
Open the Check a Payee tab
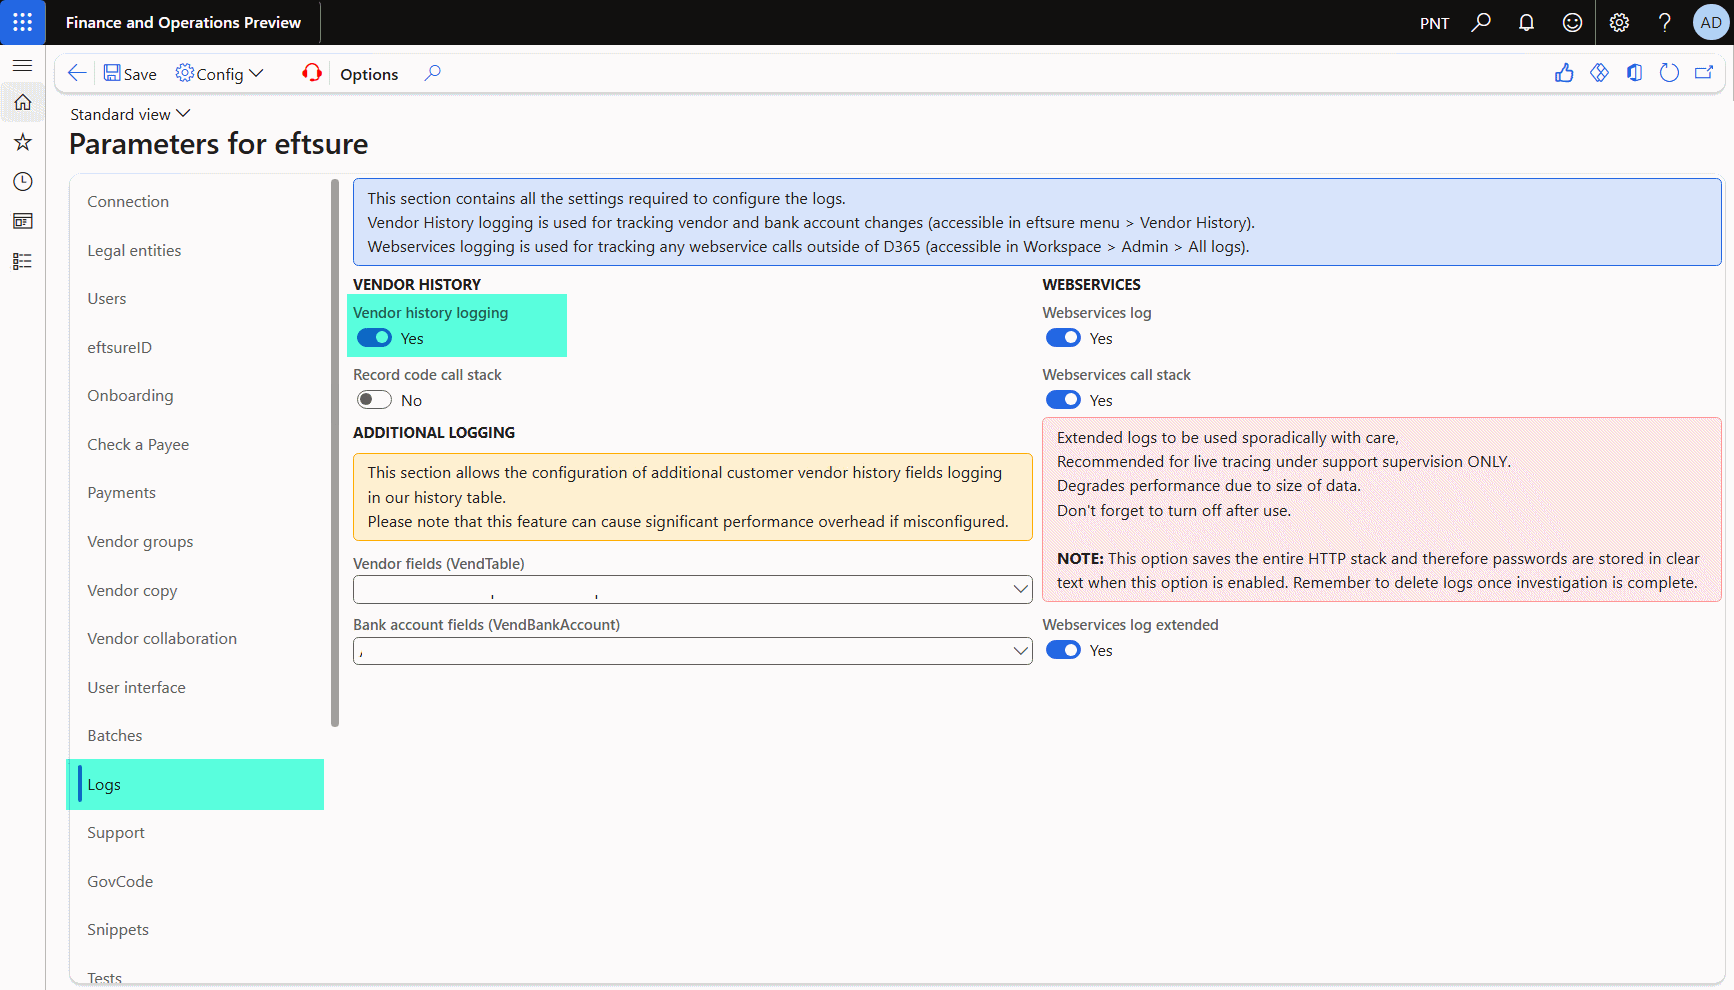pyautogui.click(x=138, y=444)
